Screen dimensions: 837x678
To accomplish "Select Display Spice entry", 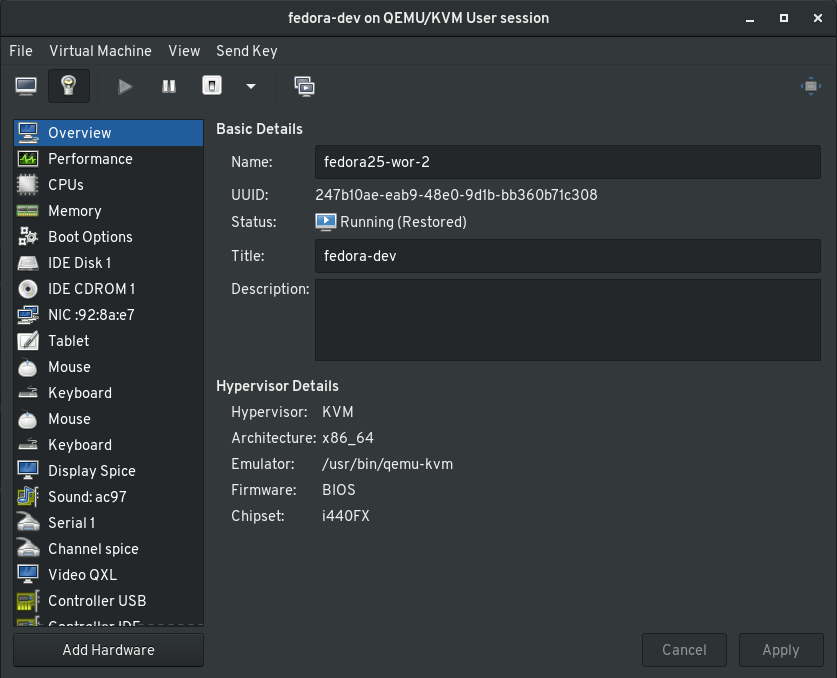I will pos(108,471).
